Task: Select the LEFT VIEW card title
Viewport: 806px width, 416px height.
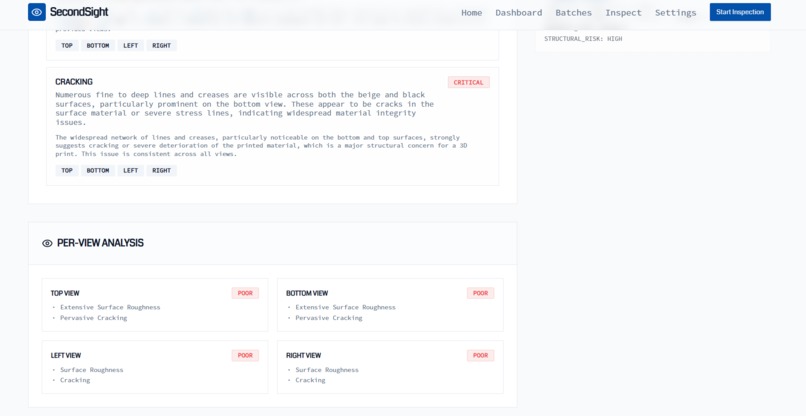Action: (66, 355)
